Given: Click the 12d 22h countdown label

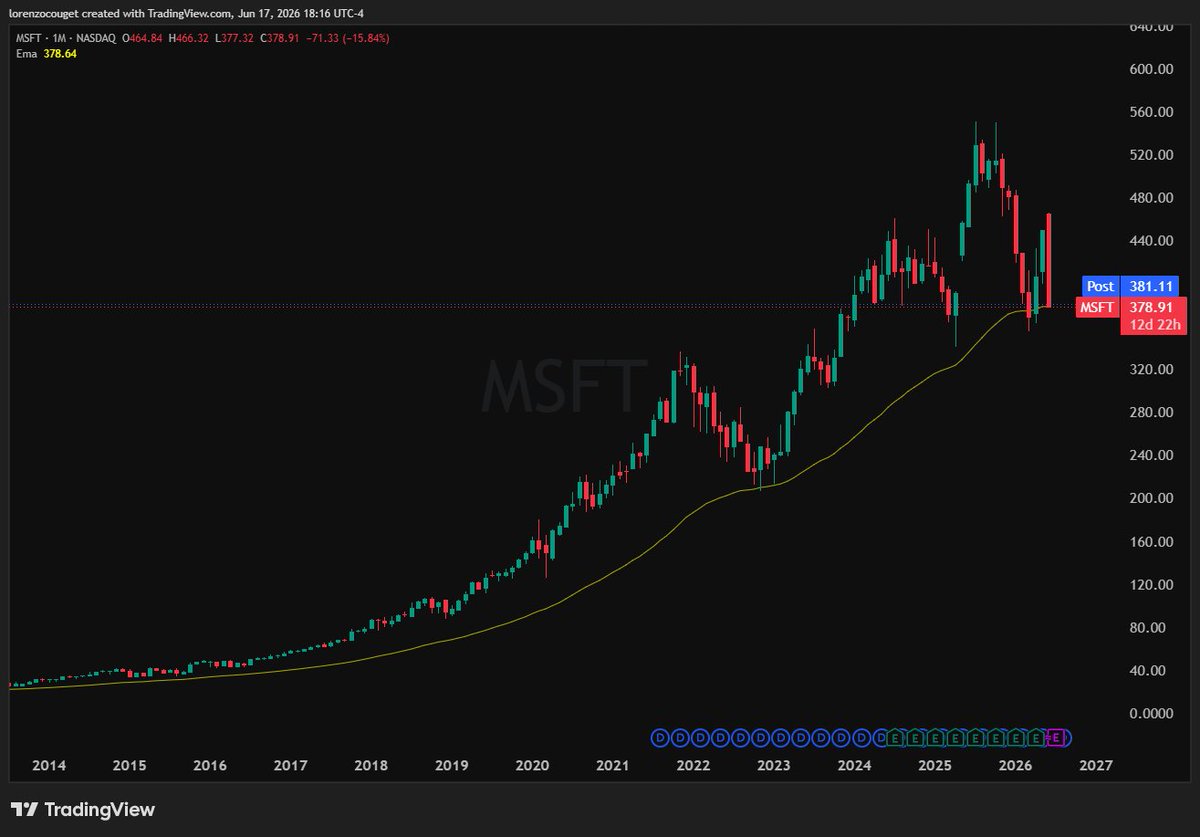Looking at the screenshot, I should click(1155, 326).
